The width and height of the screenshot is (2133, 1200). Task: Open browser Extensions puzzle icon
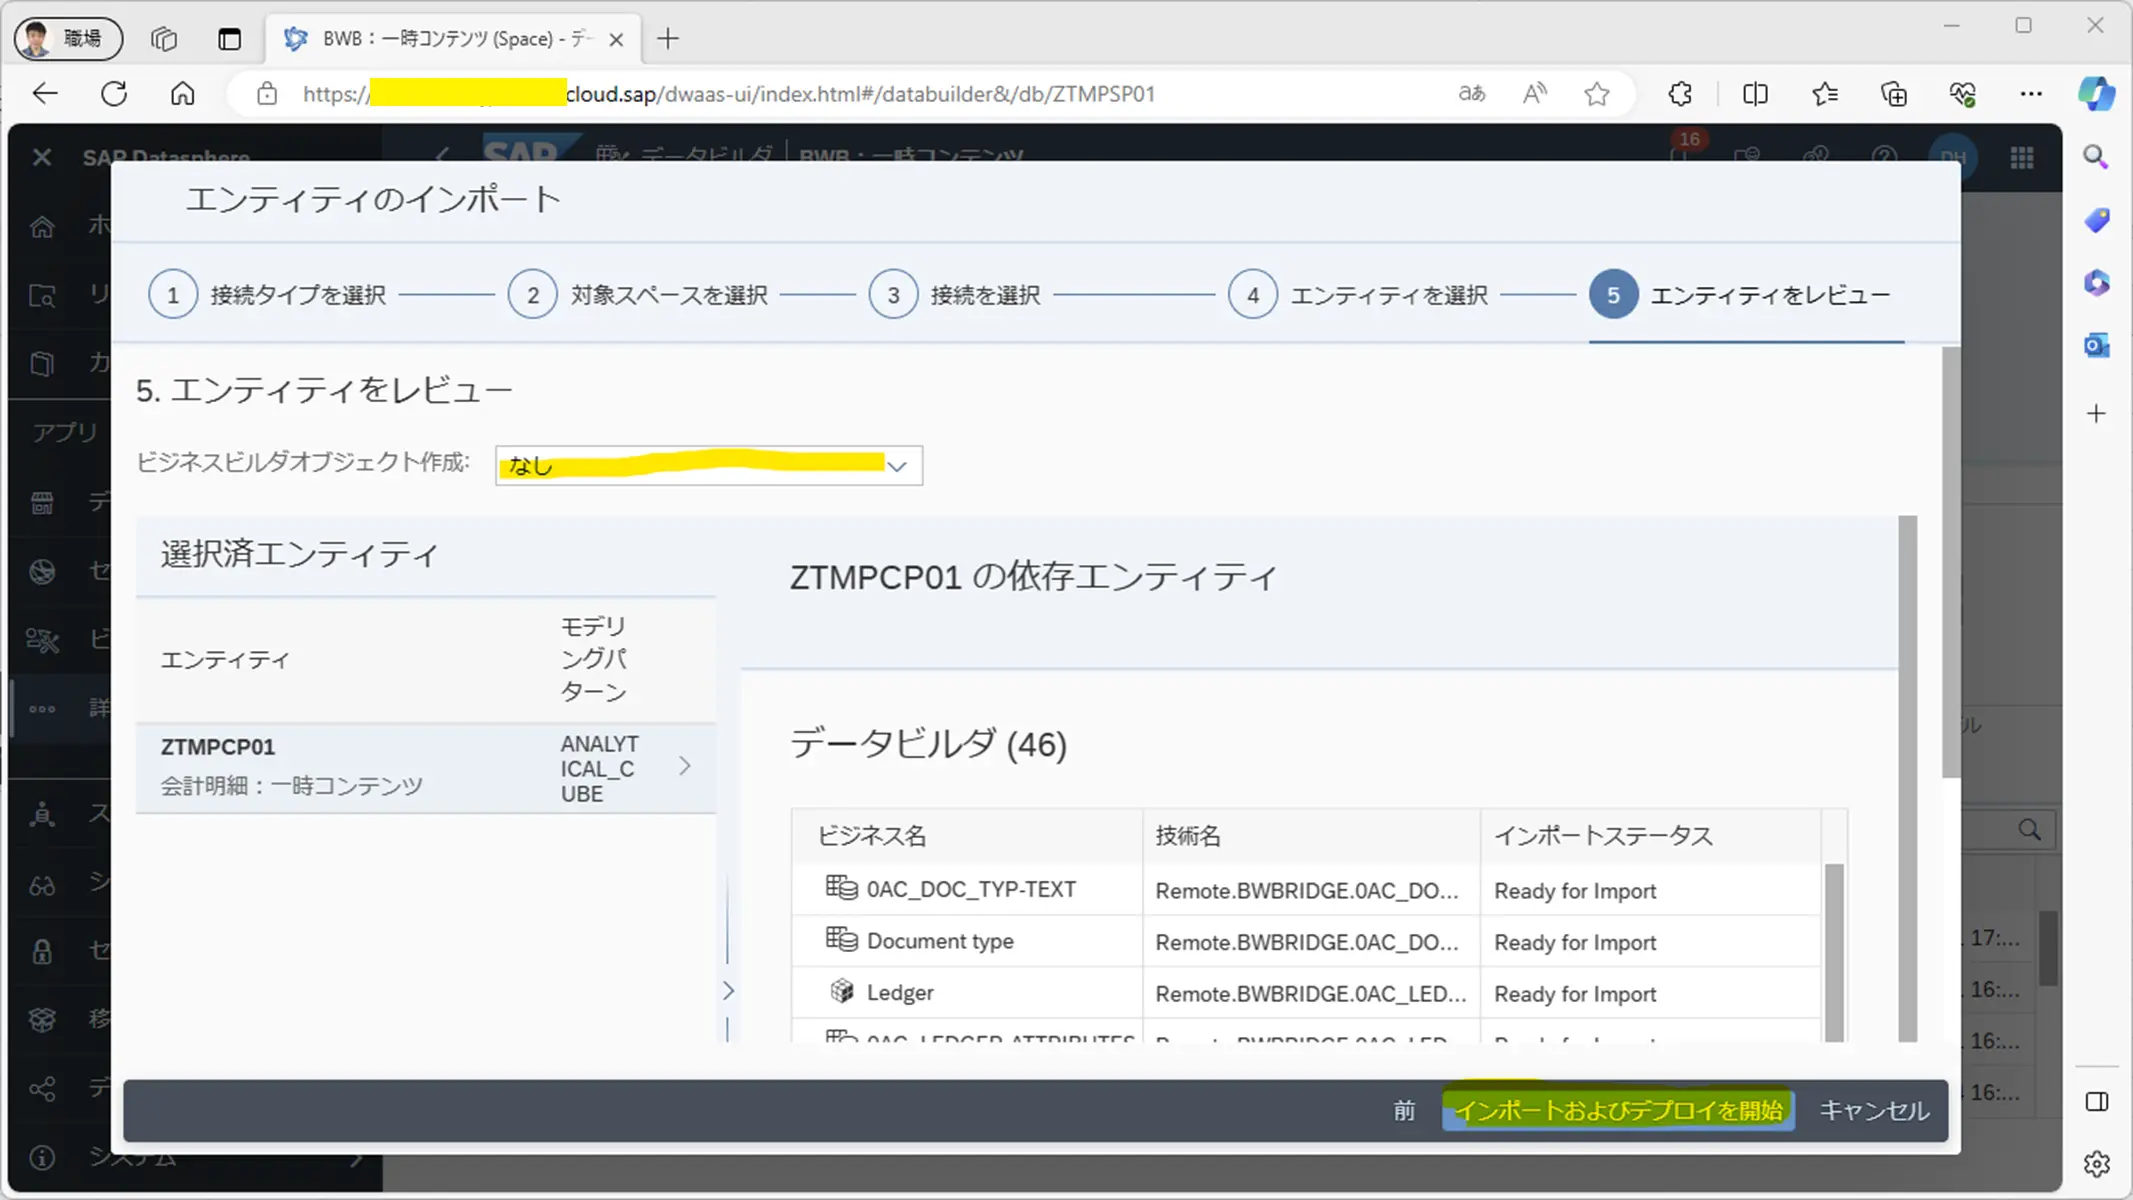click(1680, 94)
